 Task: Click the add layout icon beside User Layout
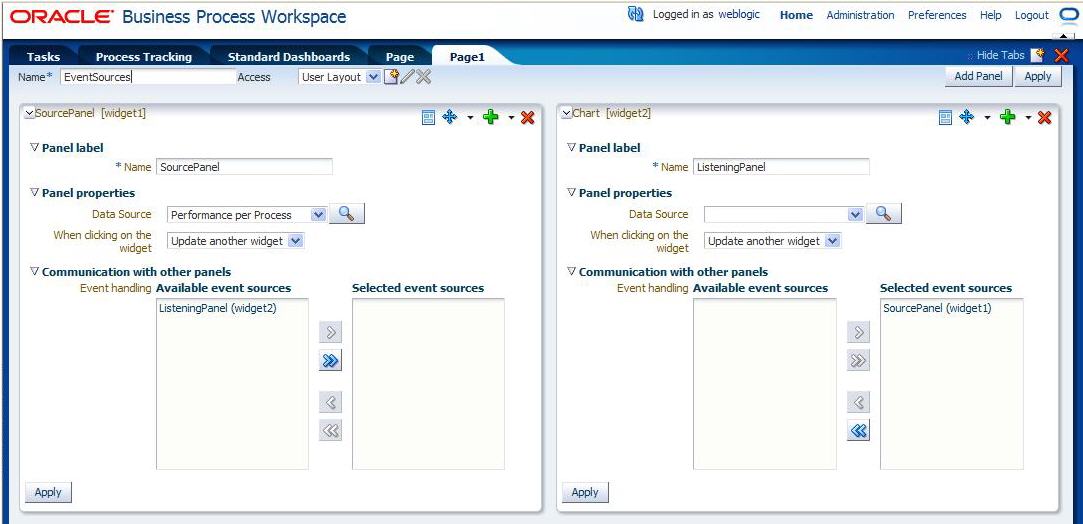pyautogui.click(x=391, y=77)
